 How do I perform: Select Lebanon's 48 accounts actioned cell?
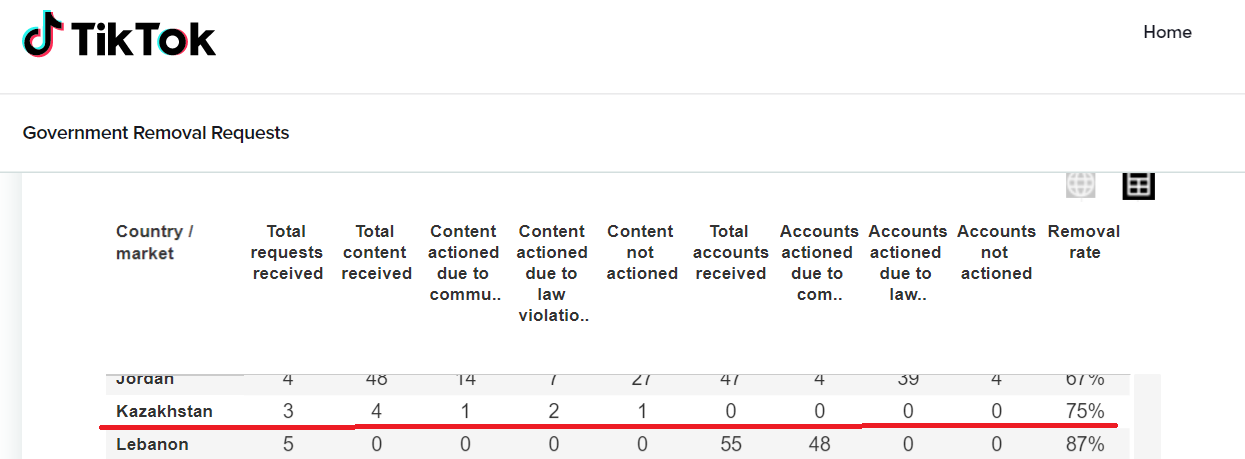pos(819,444)
